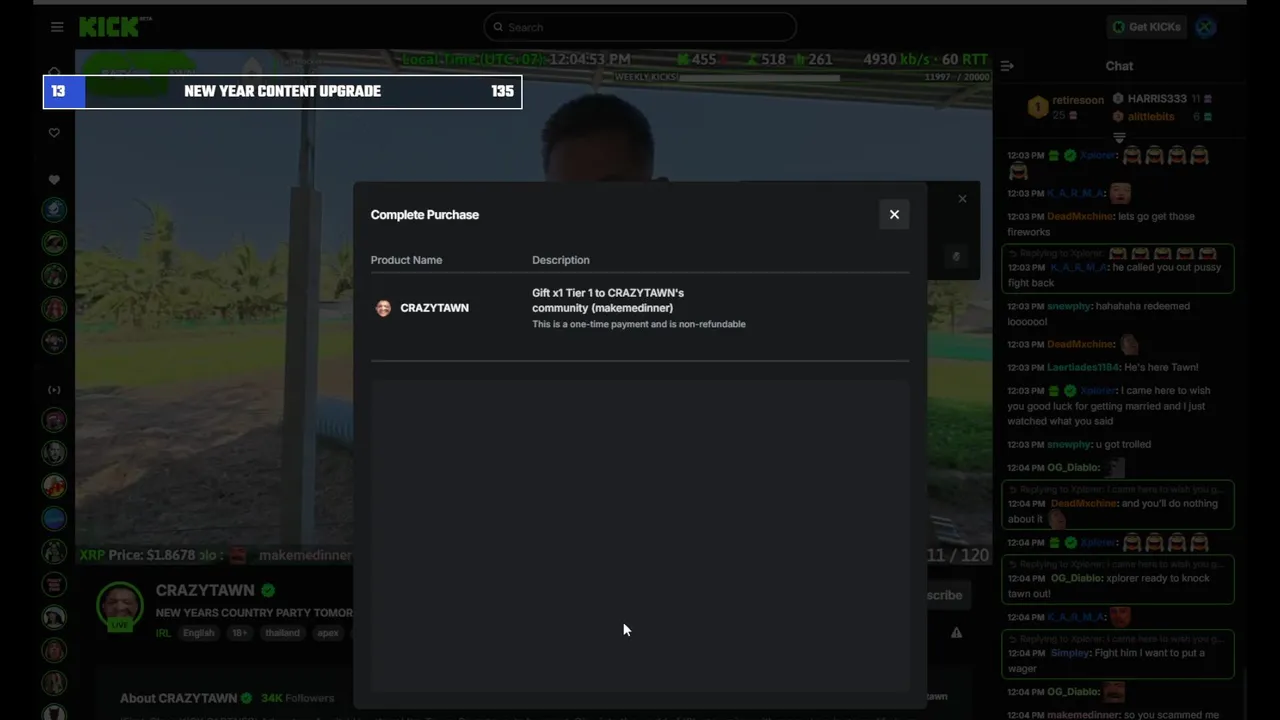Viewport: 1280px width, 720px height.
Task: Open alittlebits in the gifter leaderboard
Action: pyautogui.click(x=1151, y=117)
